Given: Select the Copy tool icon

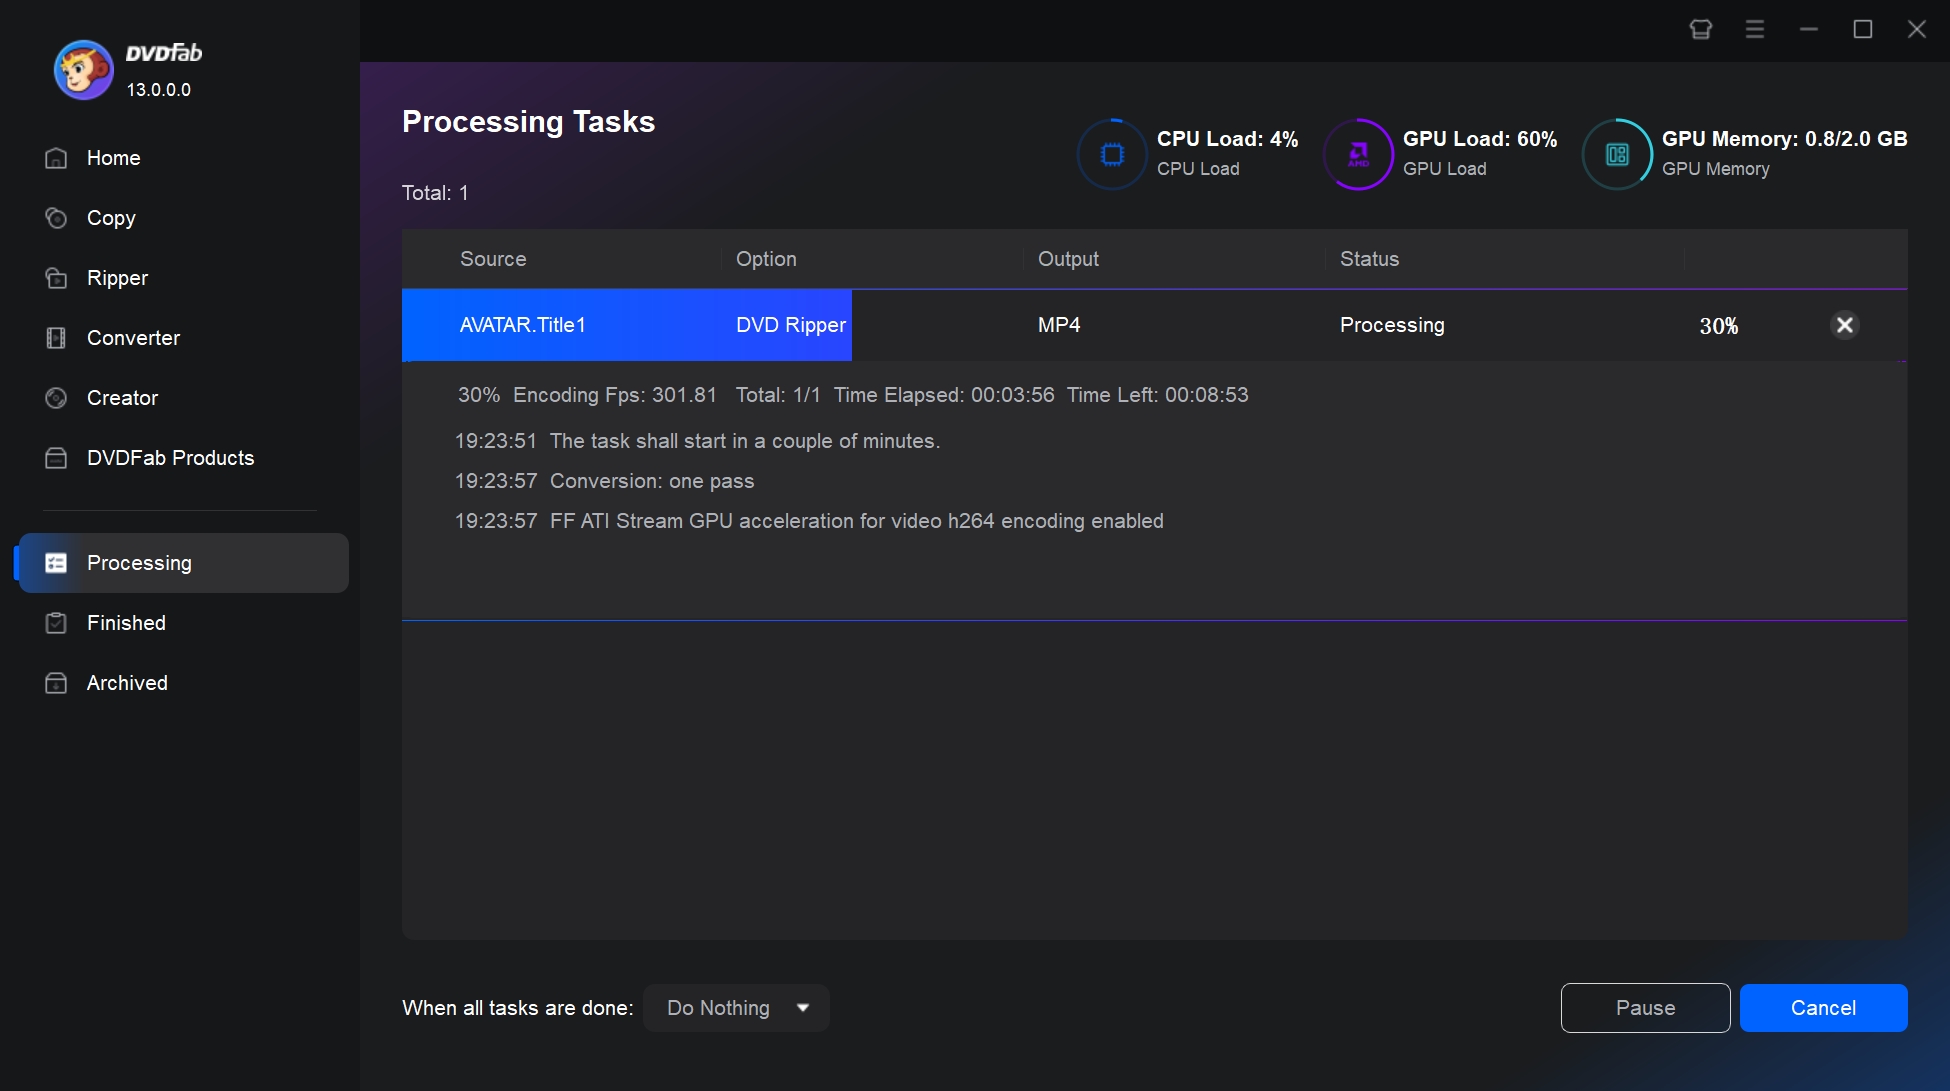Looking at the screenshot, I should (x=54, y=217).
